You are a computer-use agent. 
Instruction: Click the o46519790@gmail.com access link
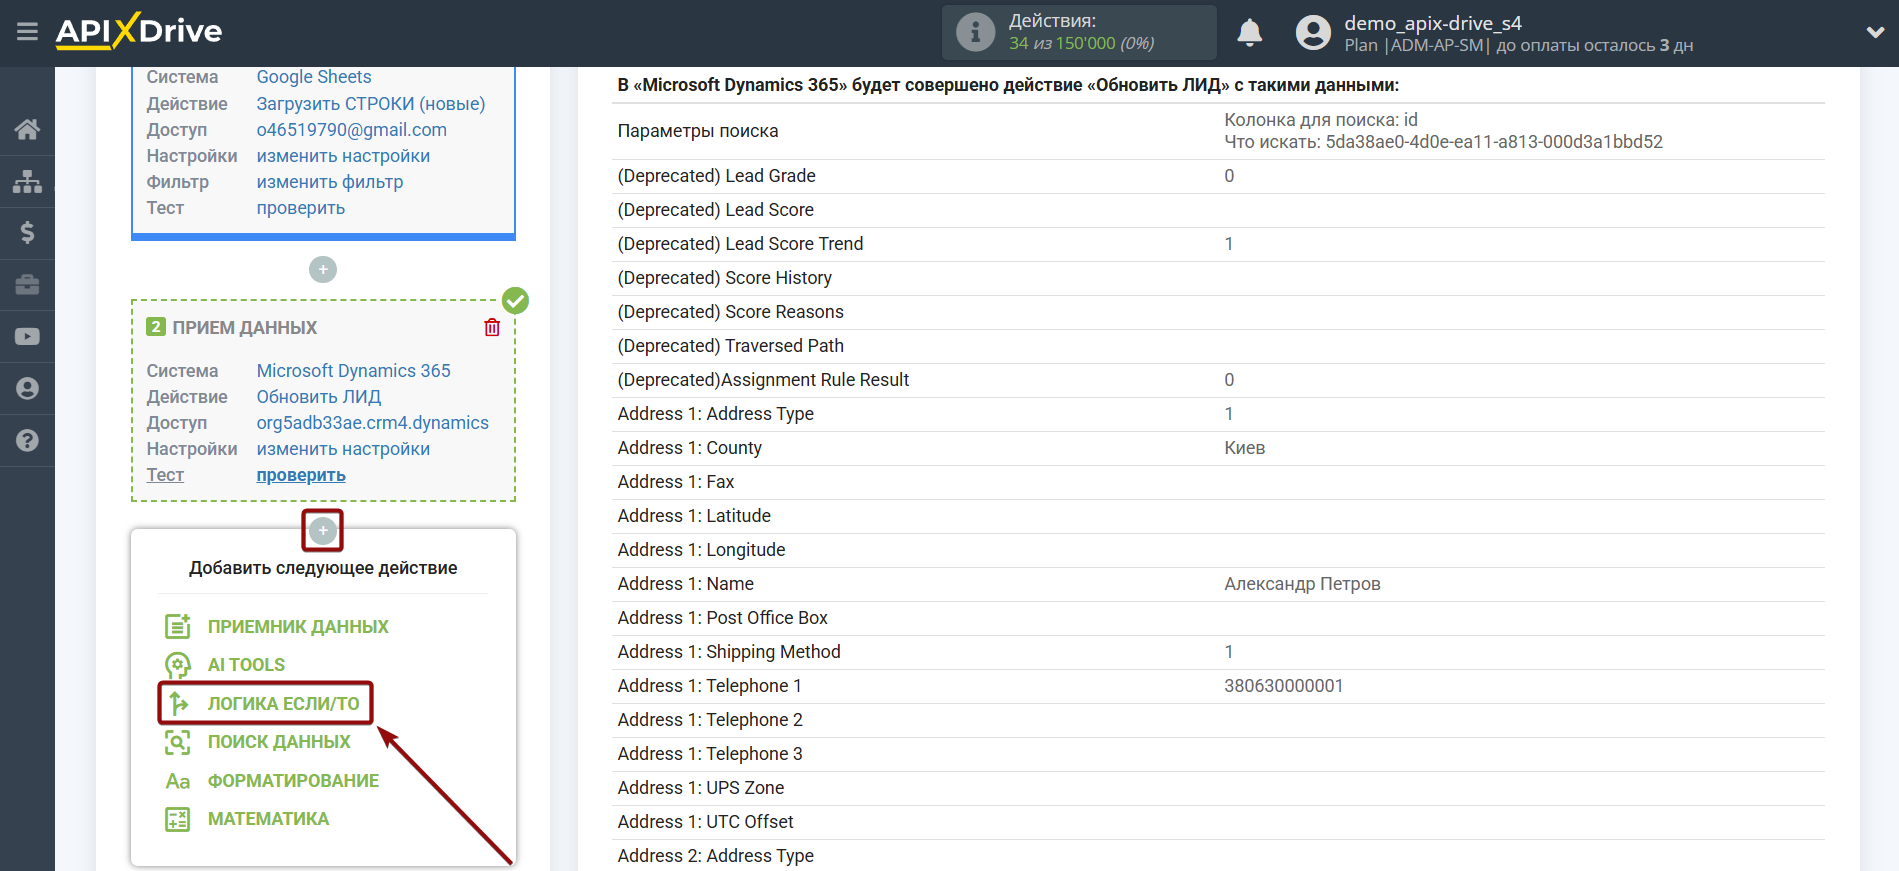(352, 130)
